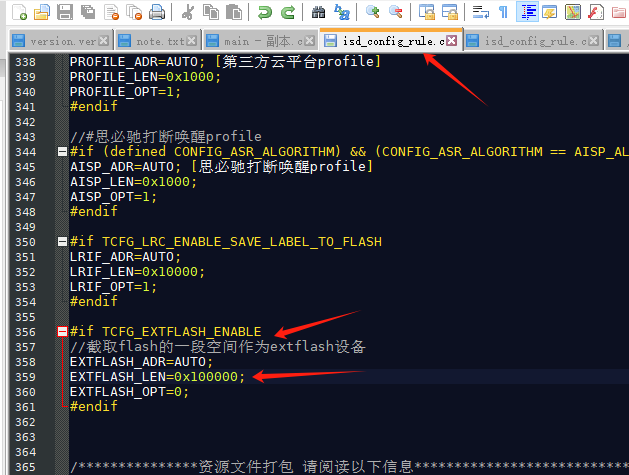Click the comment //截取flash的一段空间作为extflash设备
Image resolution: width=629 pixels, height=475 pixels.
218,347
